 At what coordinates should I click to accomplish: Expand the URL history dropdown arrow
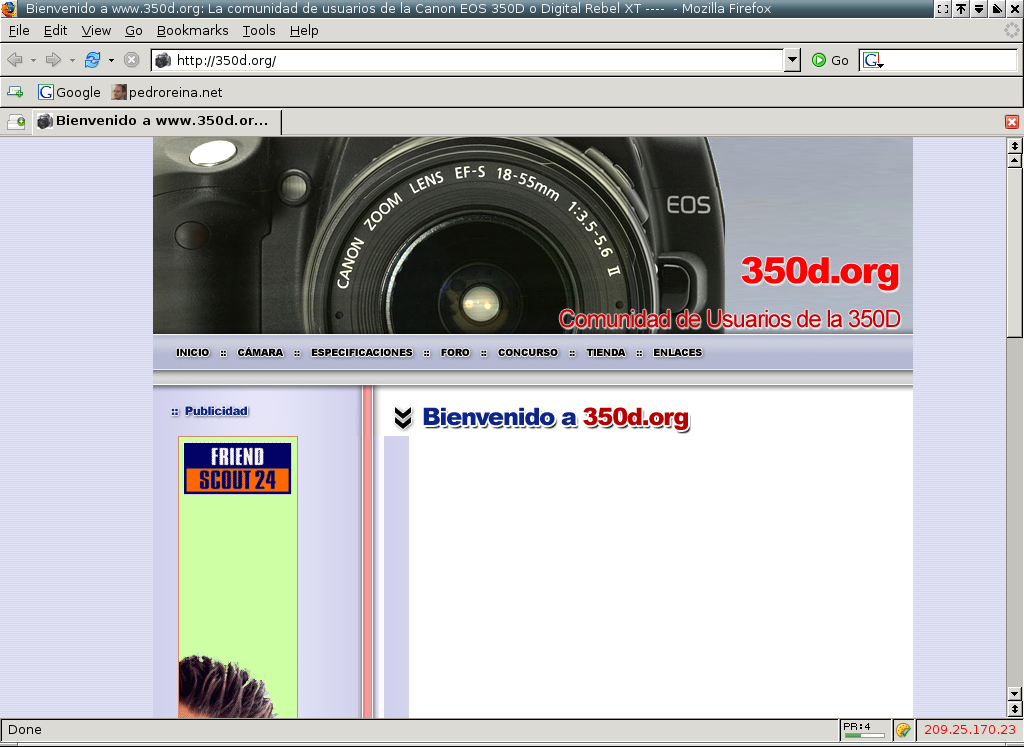pyautogui.click(x=793, y=60)
